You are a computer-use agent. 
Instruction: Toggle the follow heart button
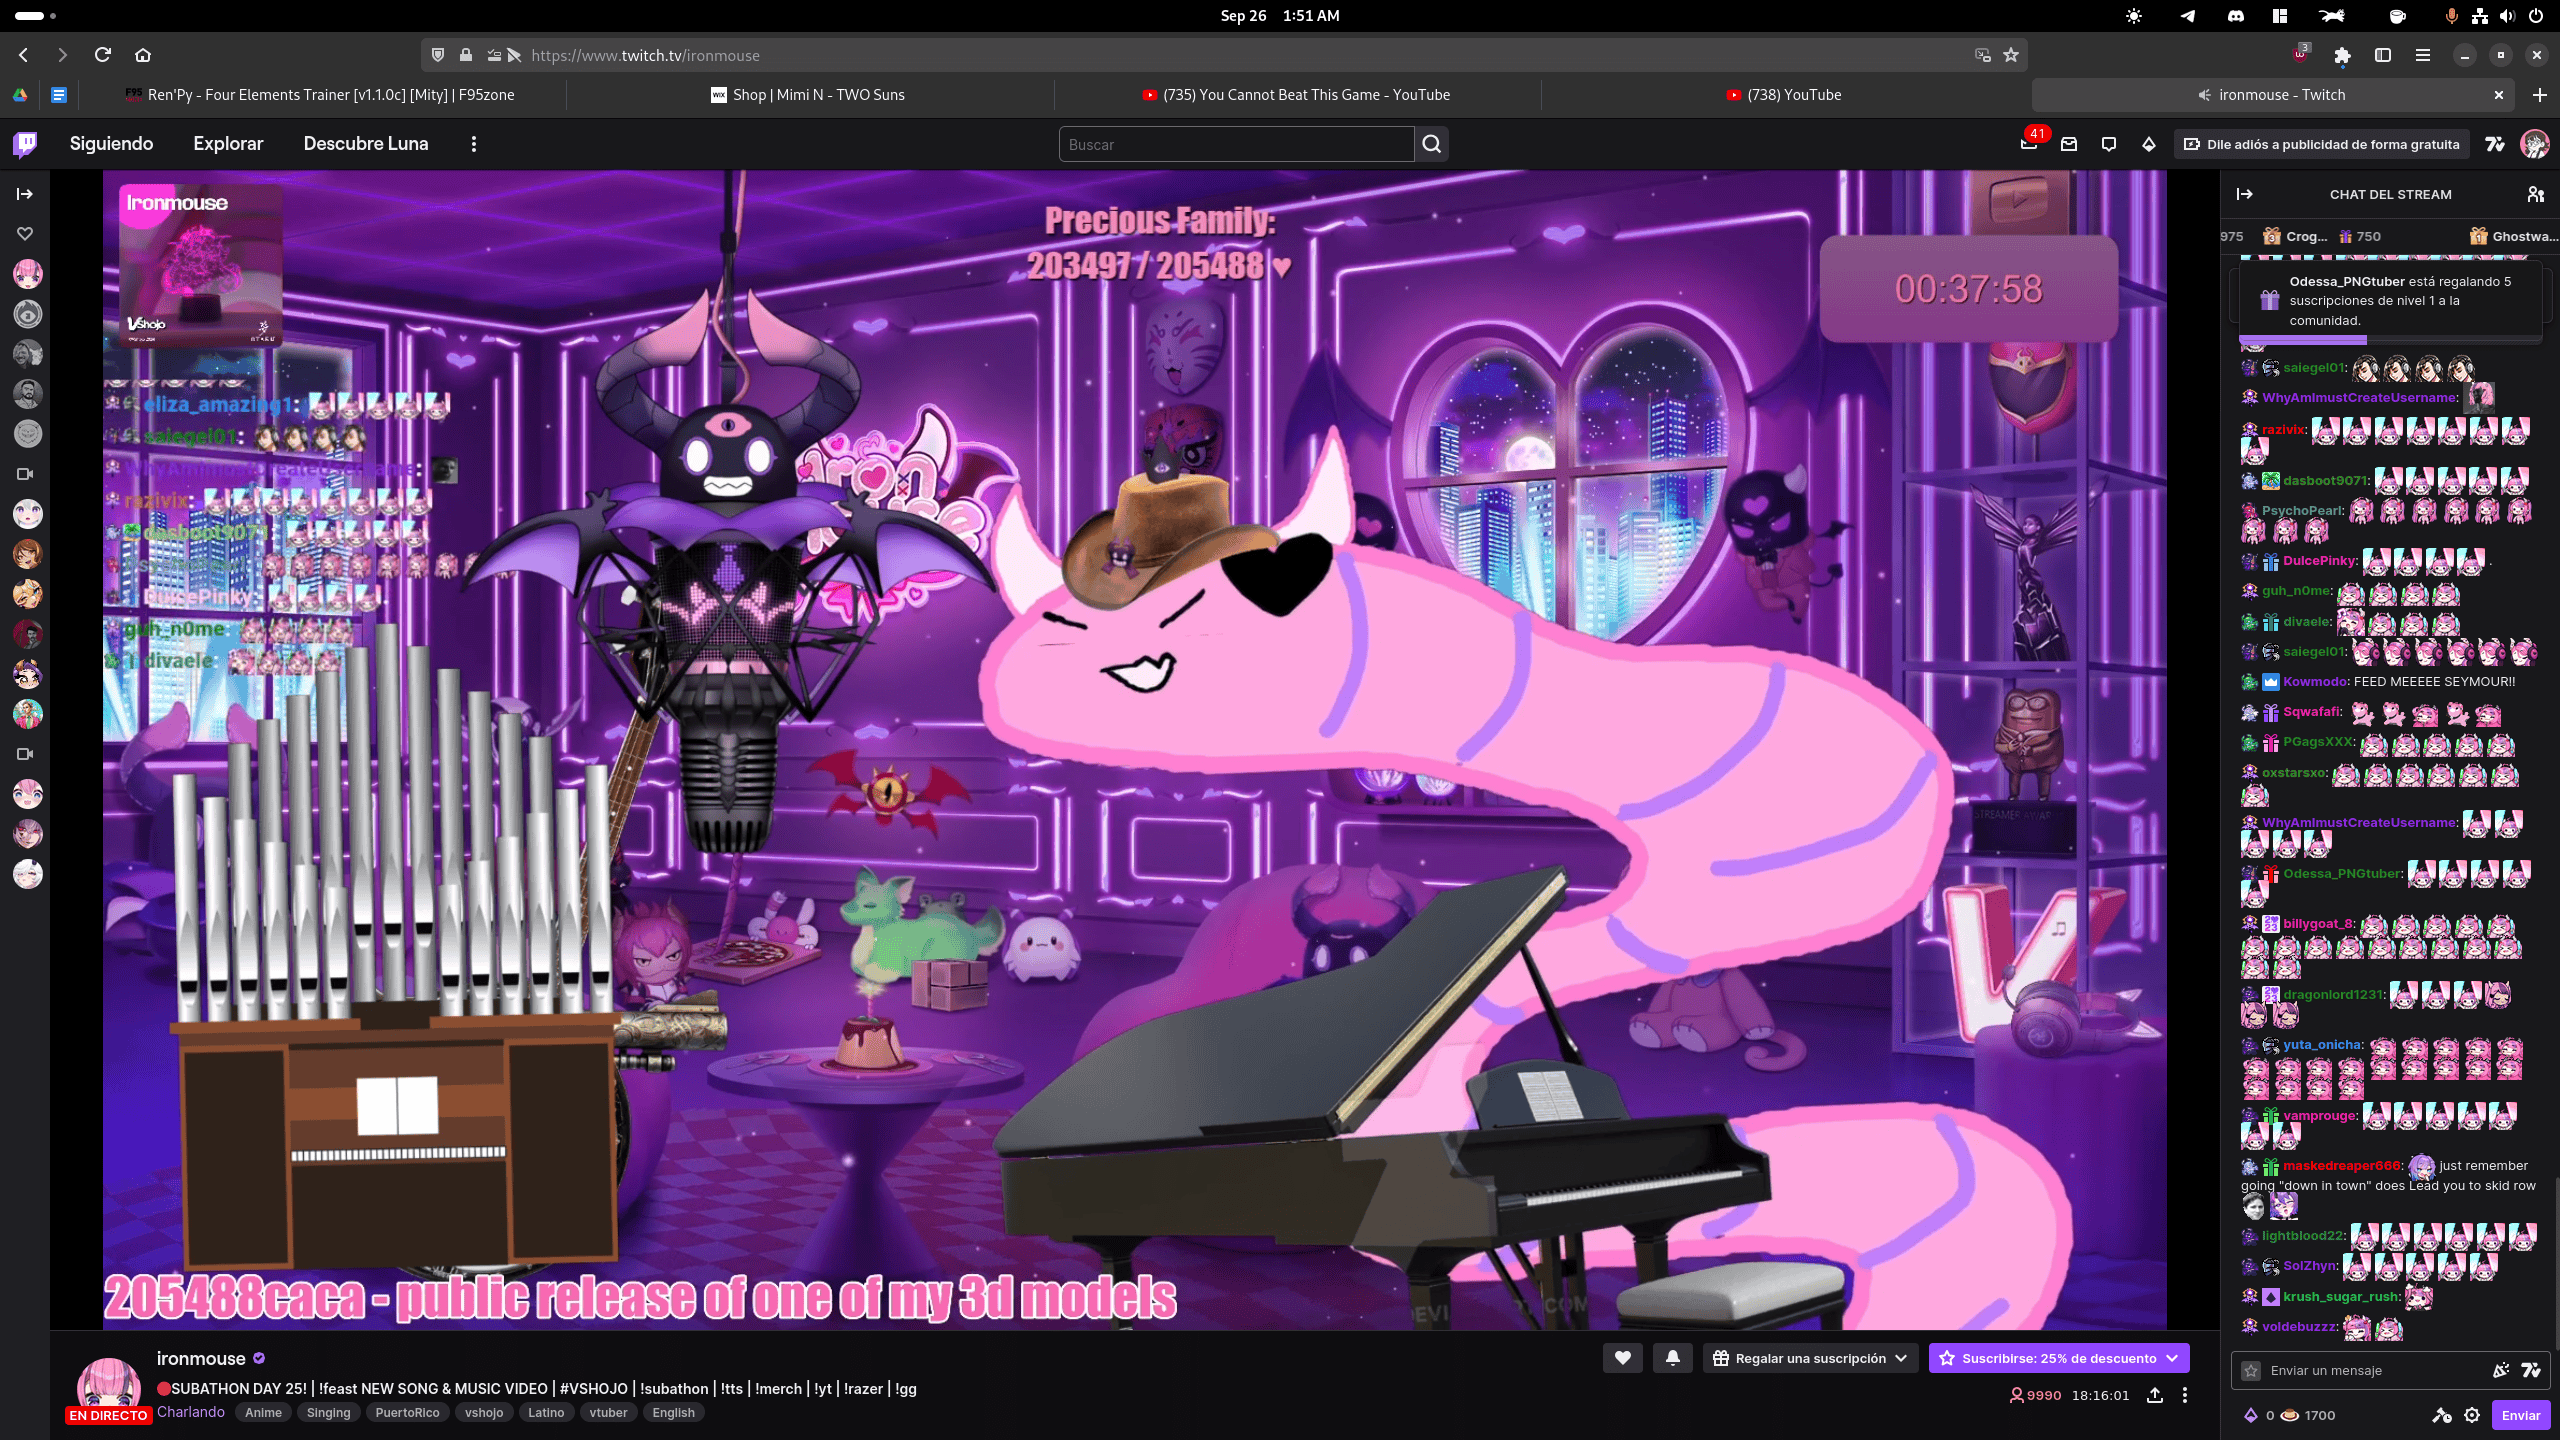pos(1622,1358)
